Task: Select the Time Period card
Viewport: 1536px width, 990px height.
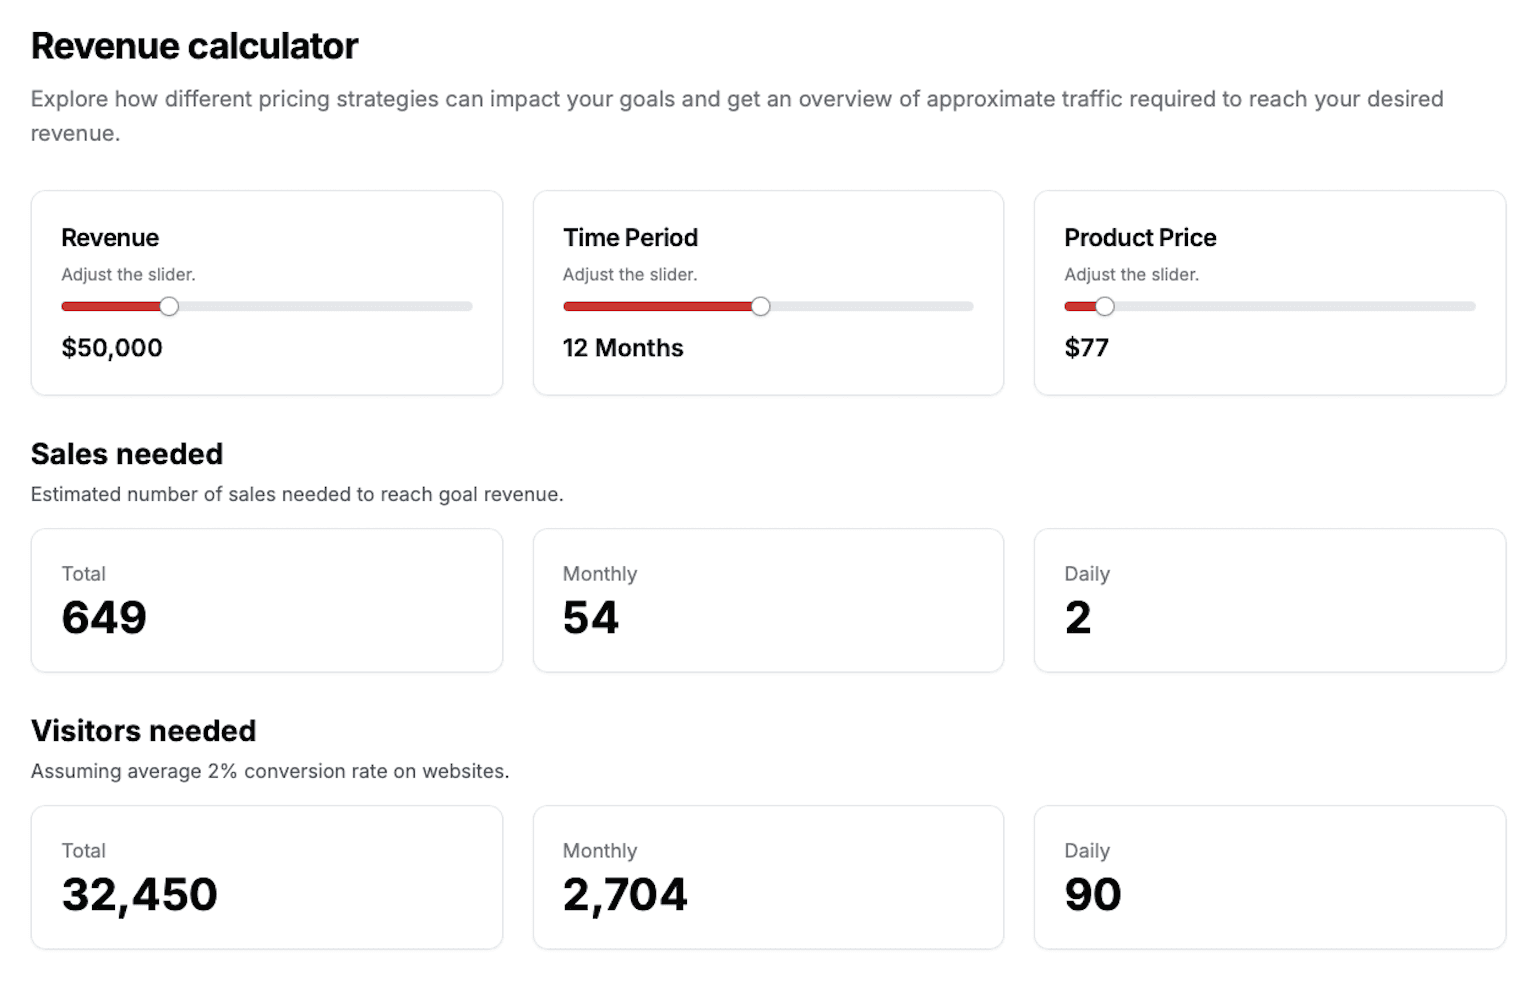Action: click(768, 292)
